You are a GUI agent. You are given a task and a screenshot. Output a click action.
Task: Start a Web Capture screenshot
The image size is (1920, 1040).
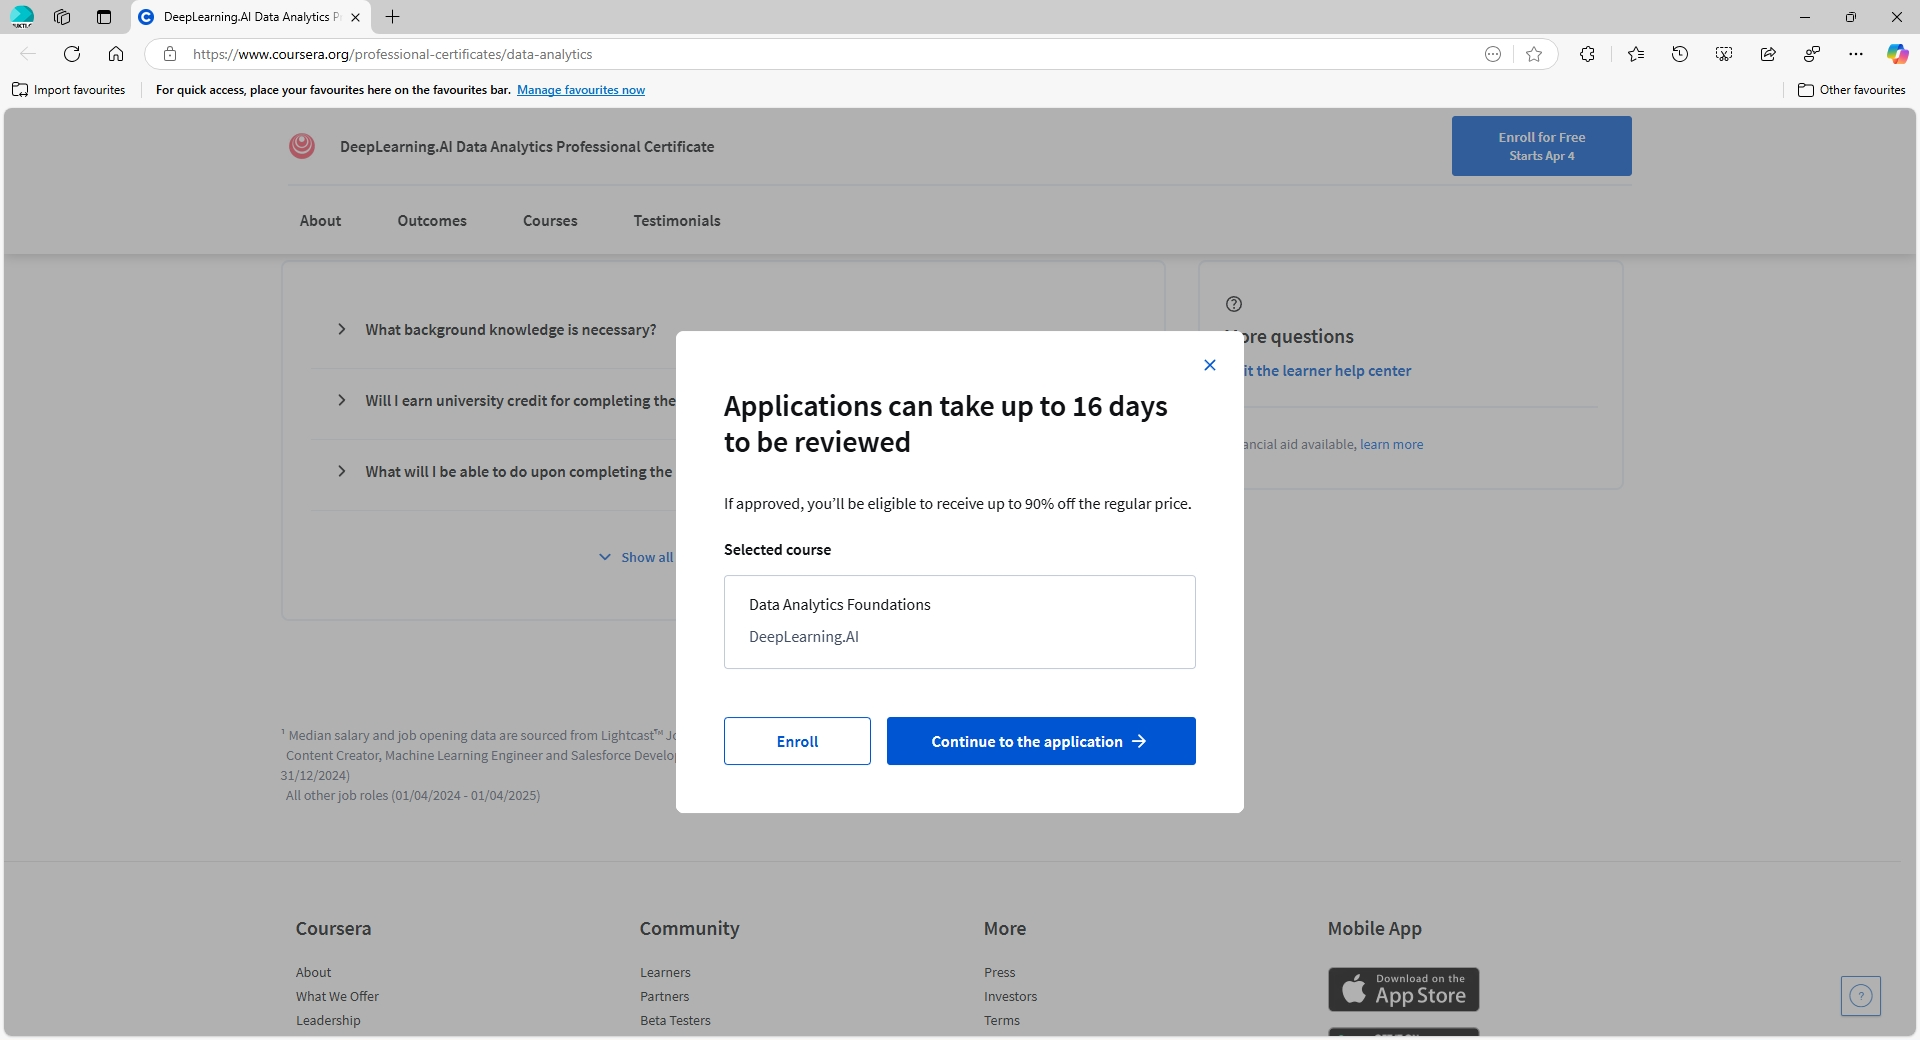[x=1723, y=54]
